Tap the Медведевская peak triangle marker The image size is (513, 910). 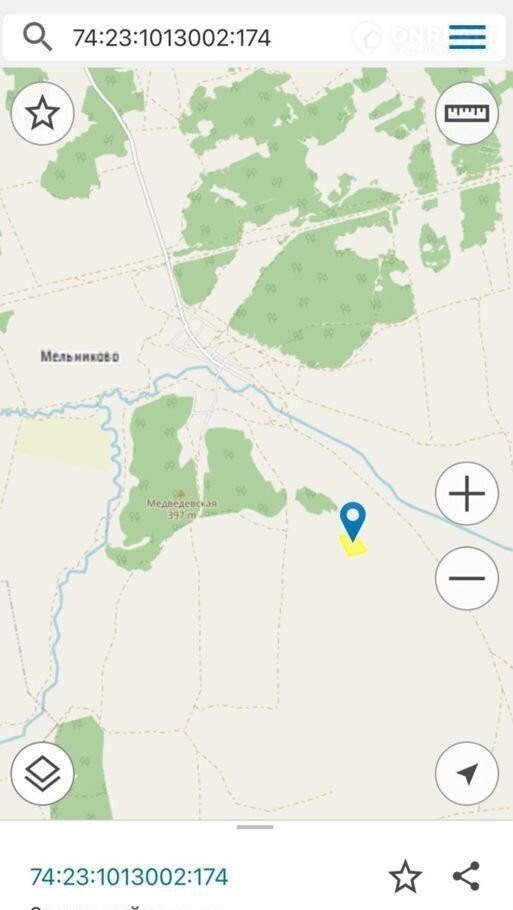click(181, 493)
